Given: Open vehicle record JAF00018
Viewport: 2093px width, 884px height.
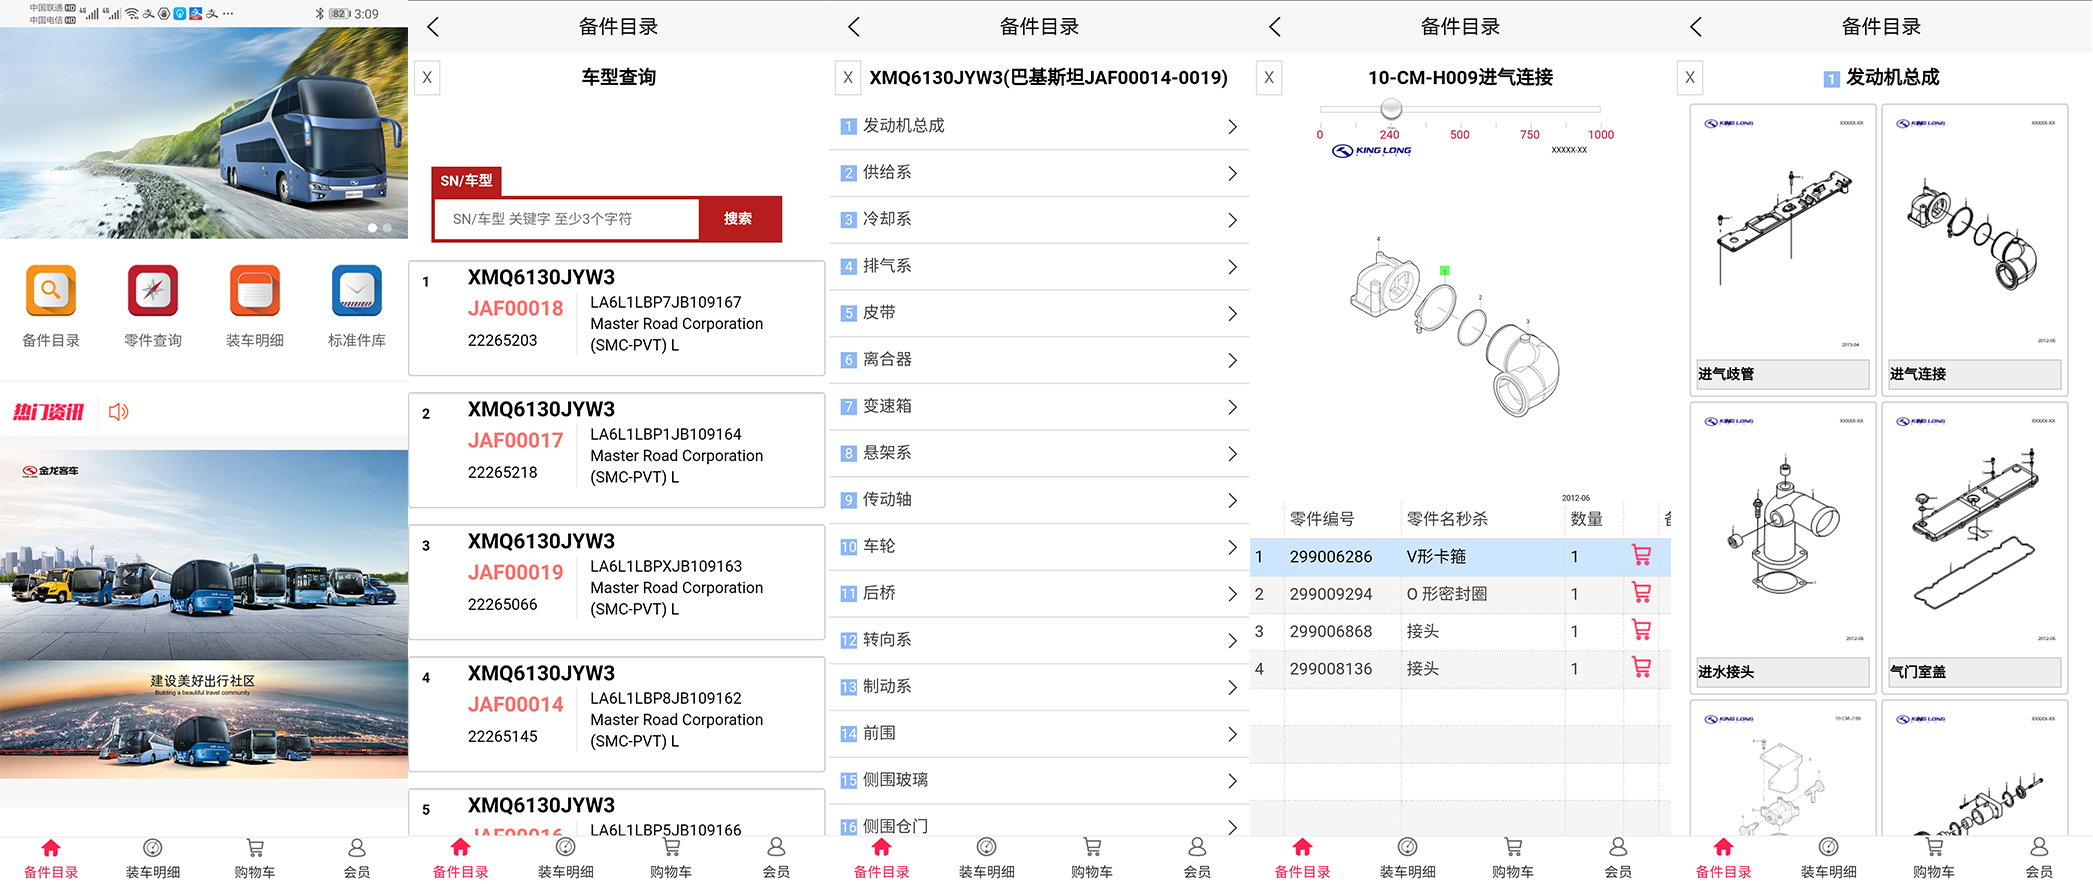Looking at the screenshot, I should (617, 318).
